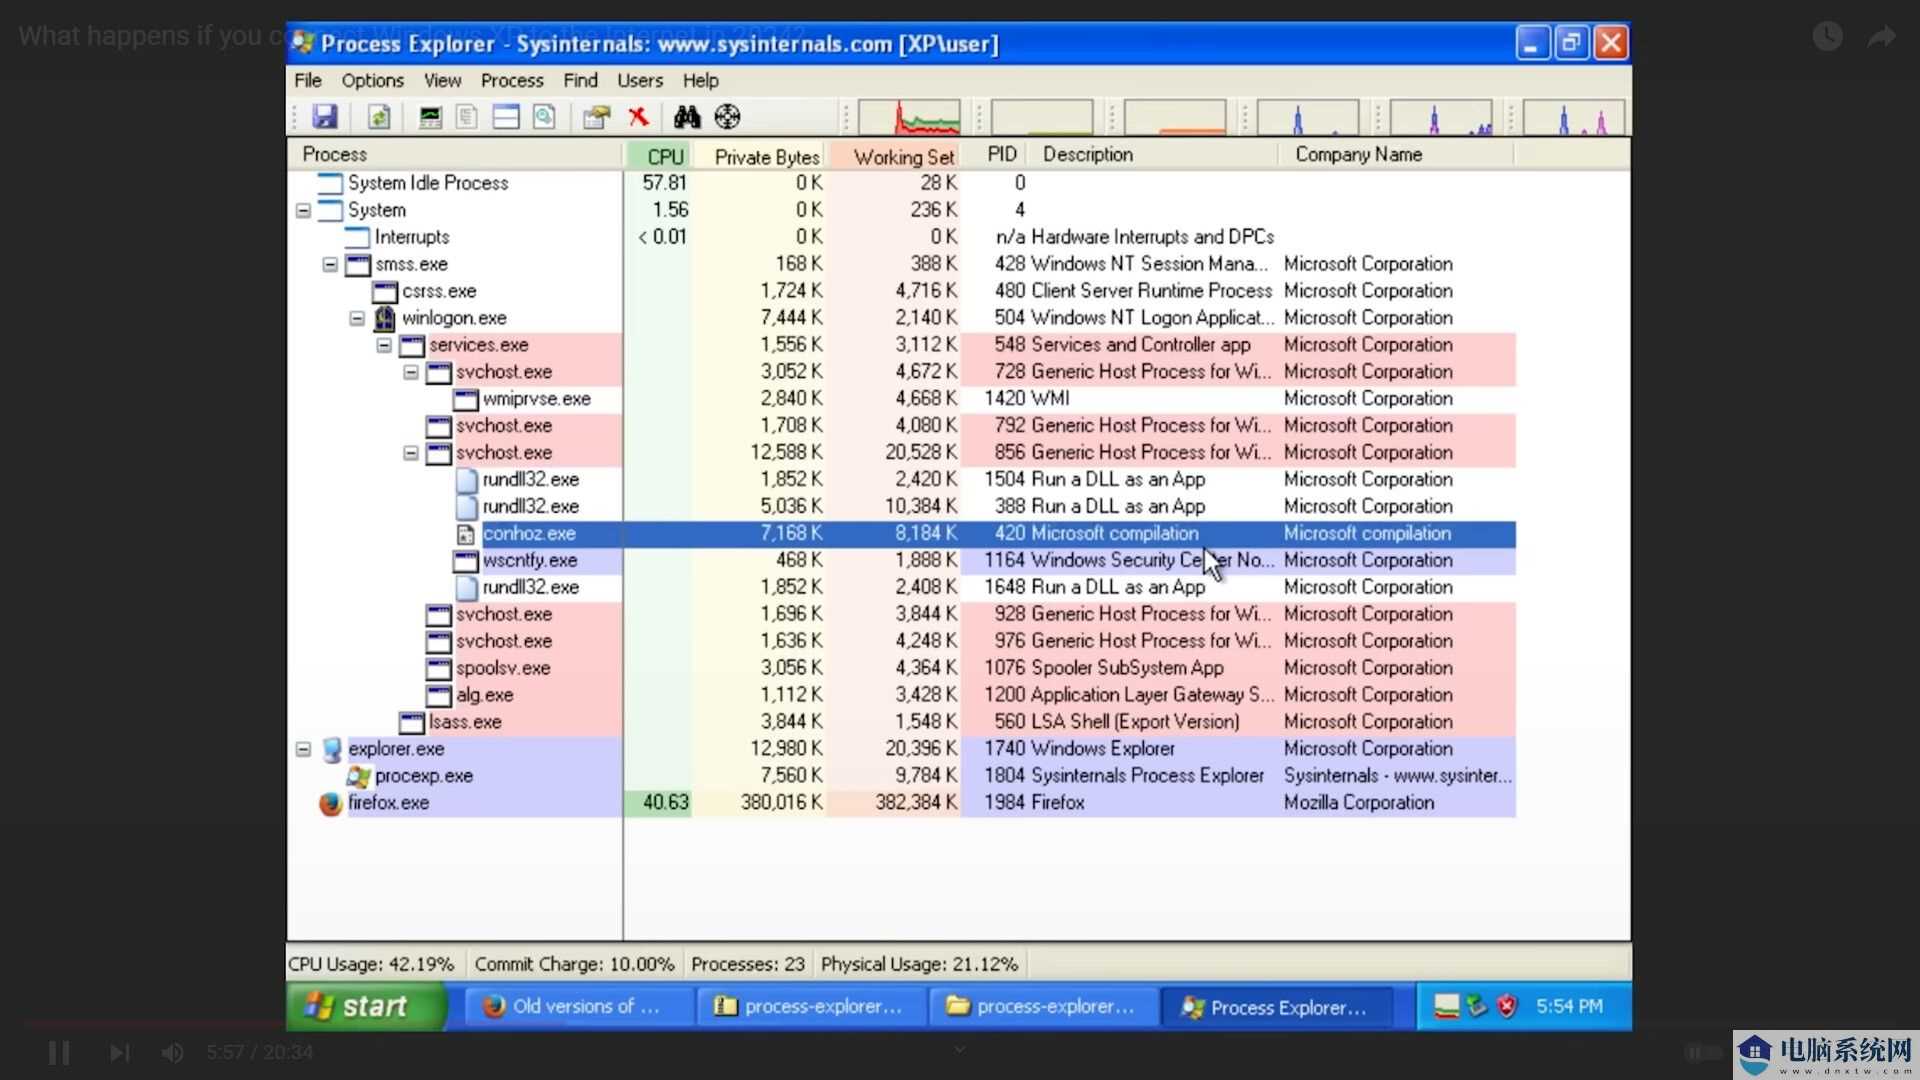Select the wmiprvse.exe process
Viewport: 1920px width, 1080px height.
[x=902, y=399]
